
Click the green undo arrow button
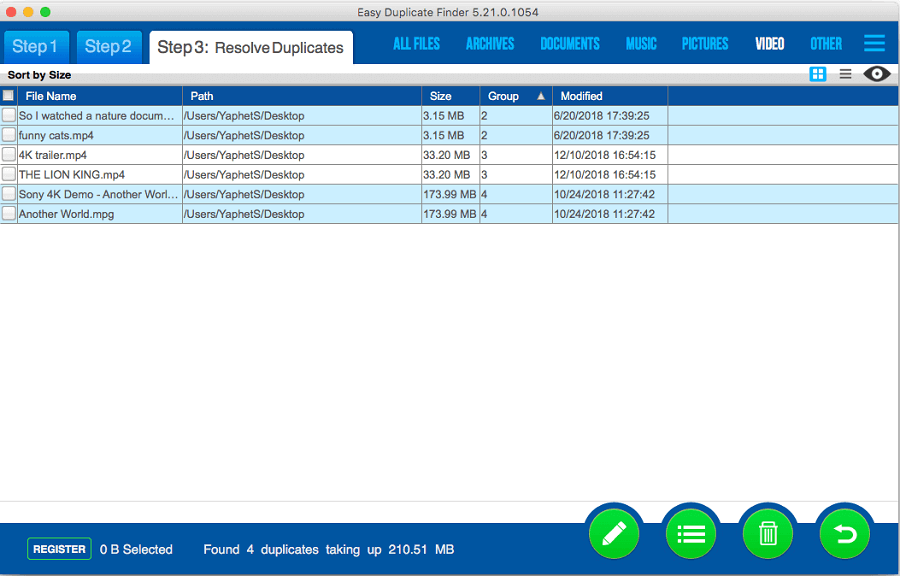[845, 534]
